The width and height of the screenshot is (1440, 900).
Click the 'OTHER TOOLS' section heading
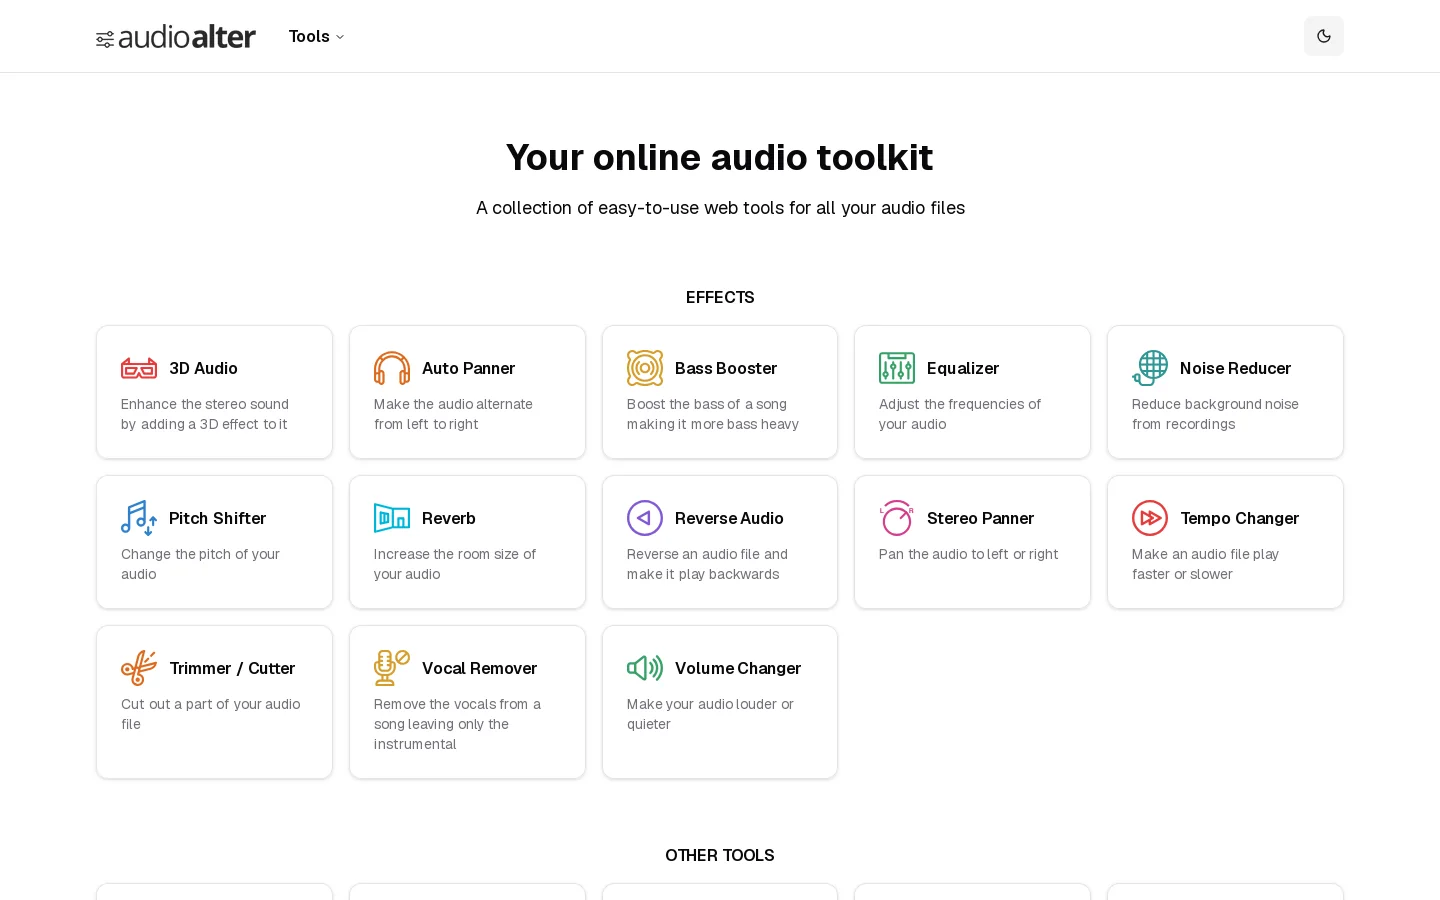pyautogui.click(x=720, y=855)
